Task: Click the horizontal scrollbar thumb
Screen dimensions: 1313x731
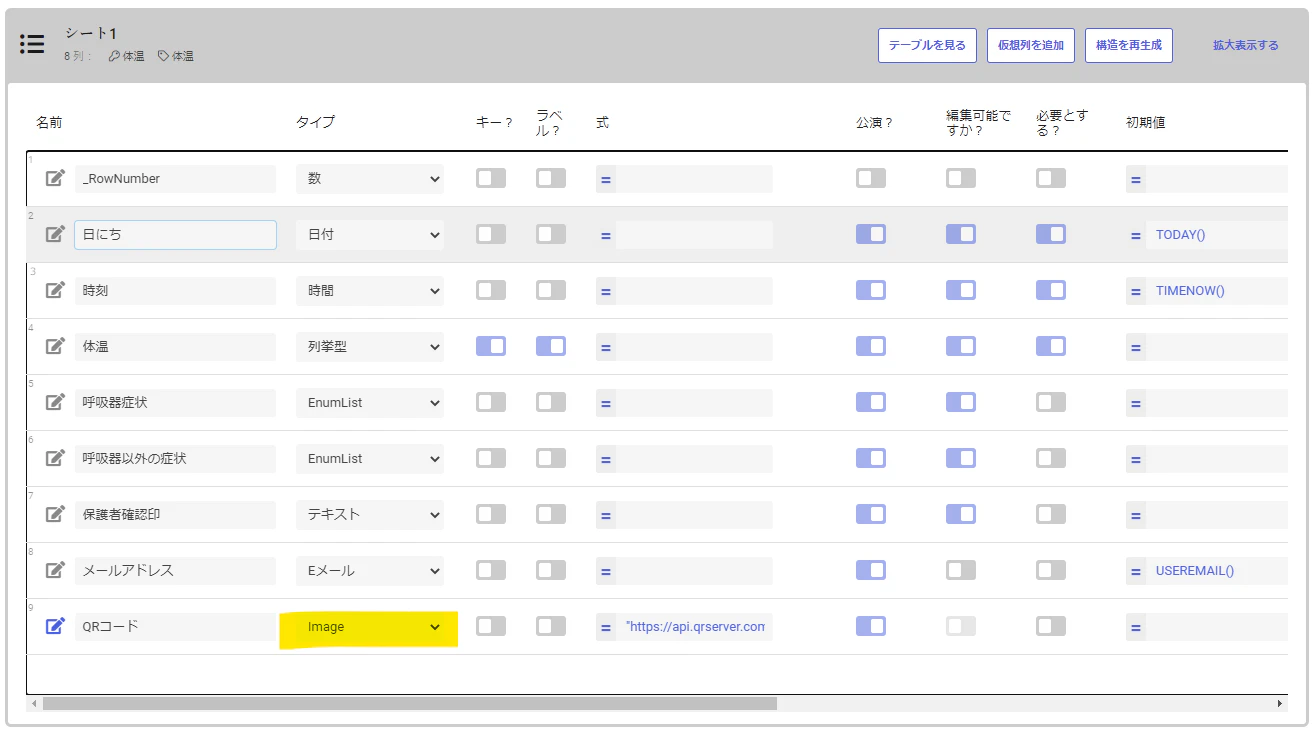Action: 410,704
